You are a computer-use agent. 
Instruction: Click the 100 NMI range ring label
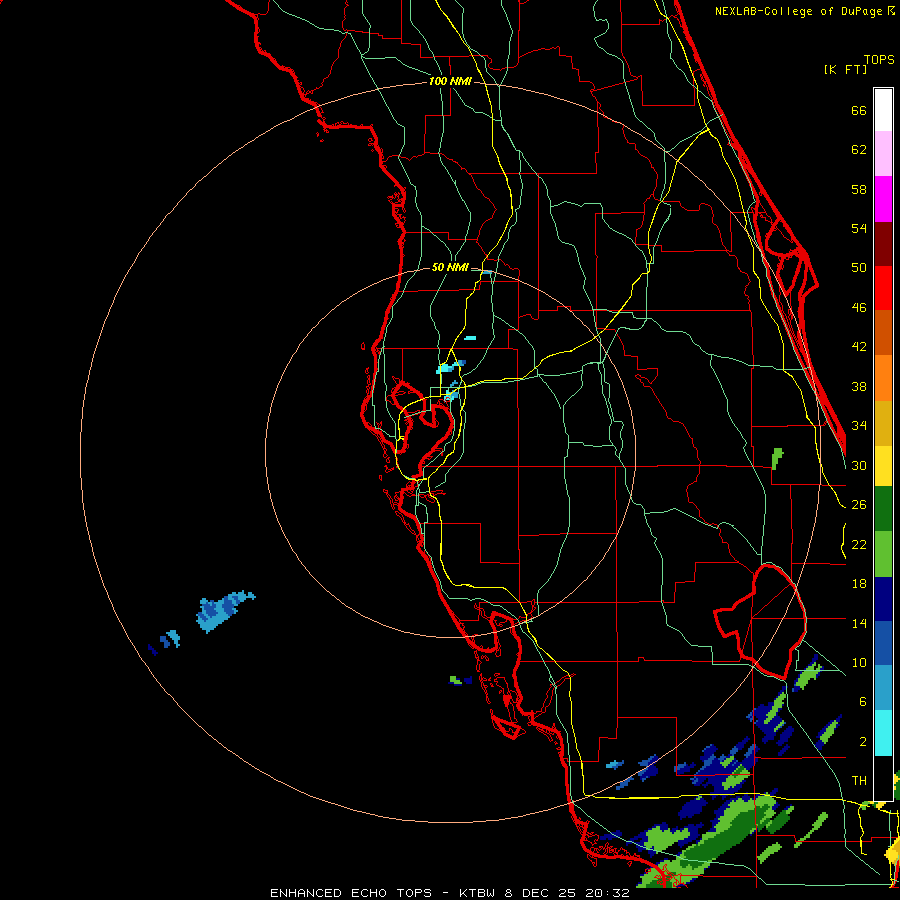tap(450, 82)
